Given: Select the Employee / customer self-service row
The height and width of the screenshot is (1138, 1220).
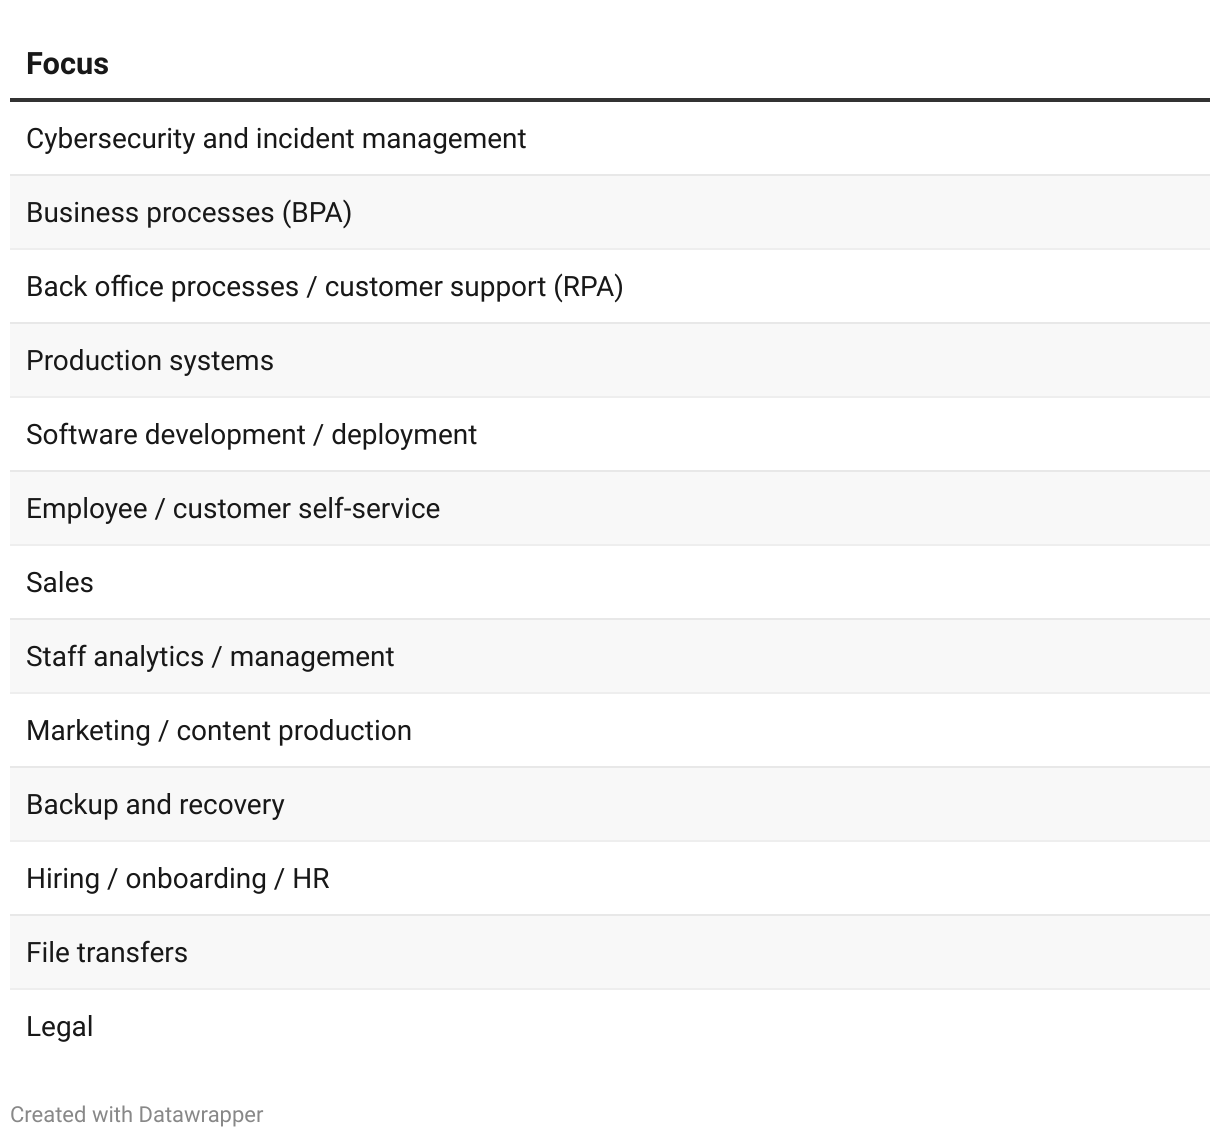Looking at the screenshot, I should [233, 509].
